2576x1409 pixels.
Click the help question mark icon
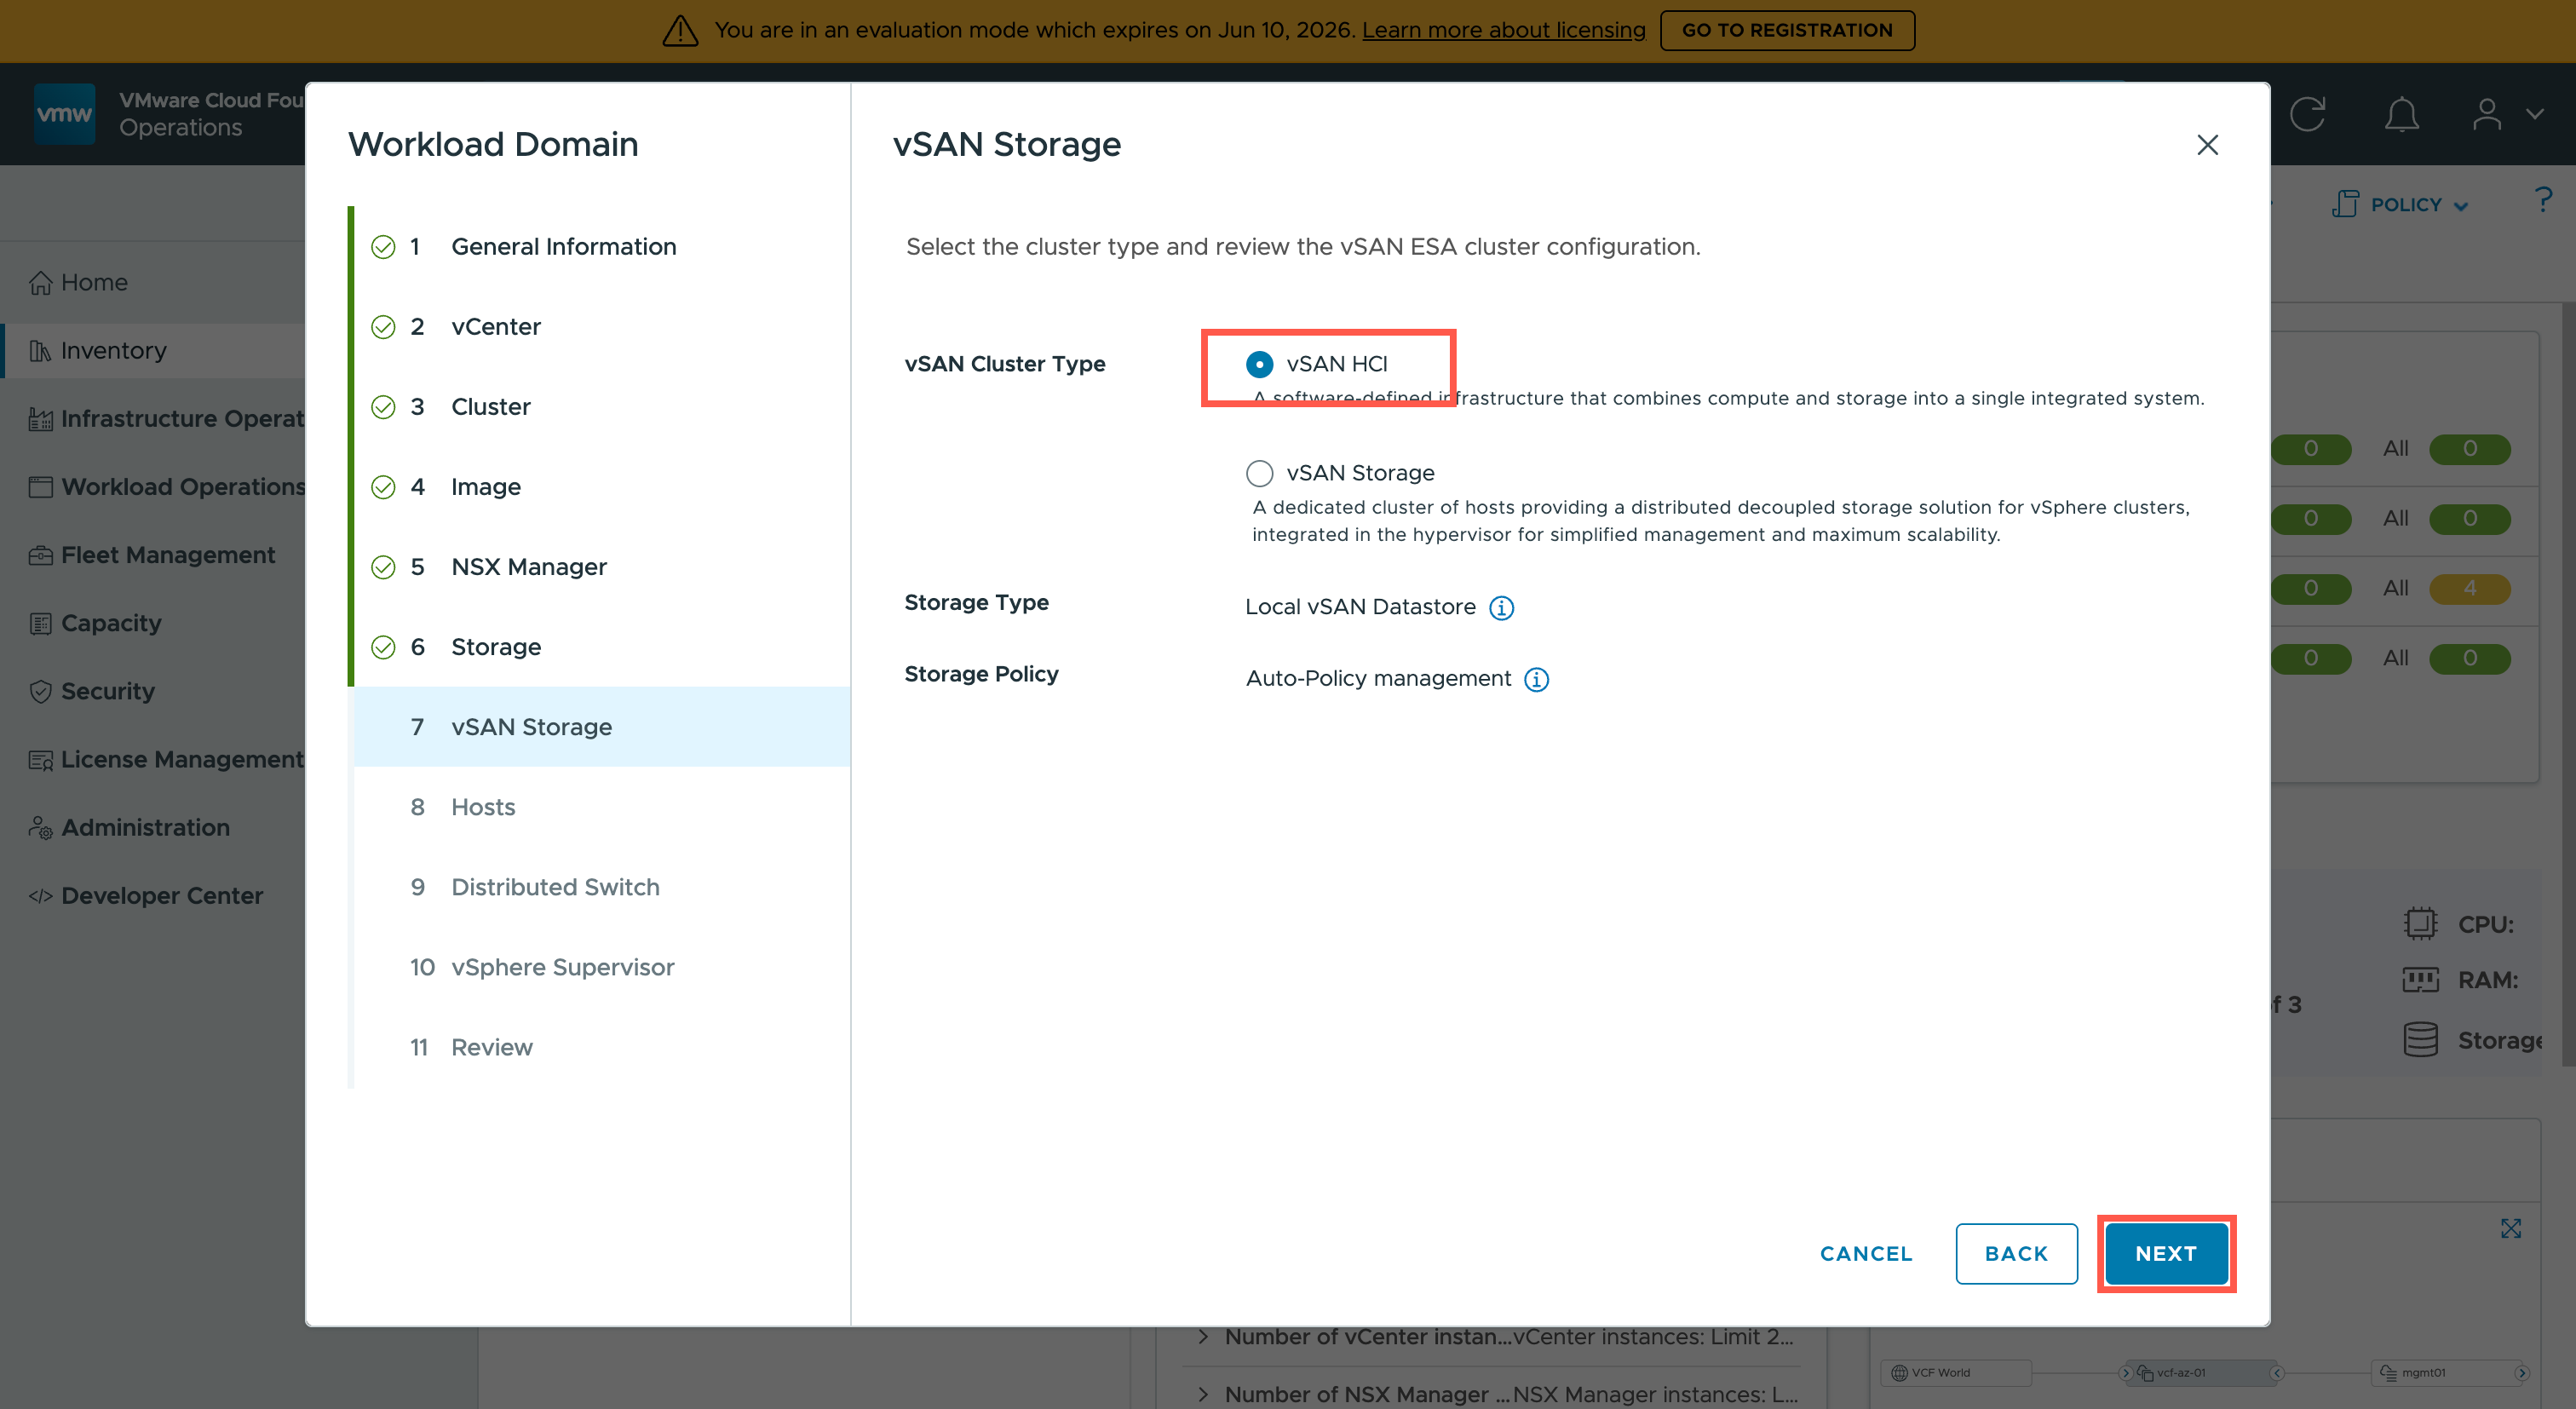coord(2543,200)
